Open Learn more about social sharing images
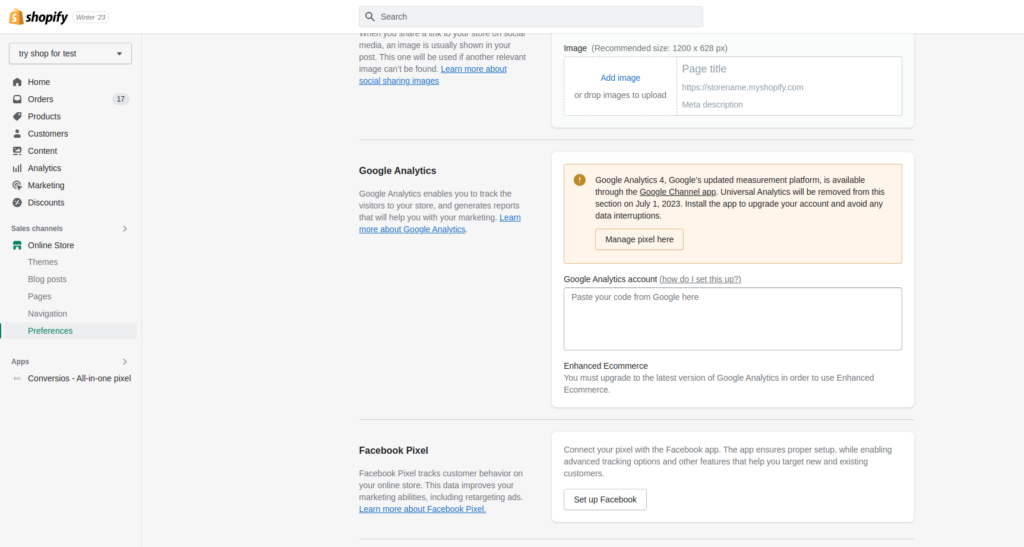This screenshot has height=547, width=1024. click(x=433, y=75)
